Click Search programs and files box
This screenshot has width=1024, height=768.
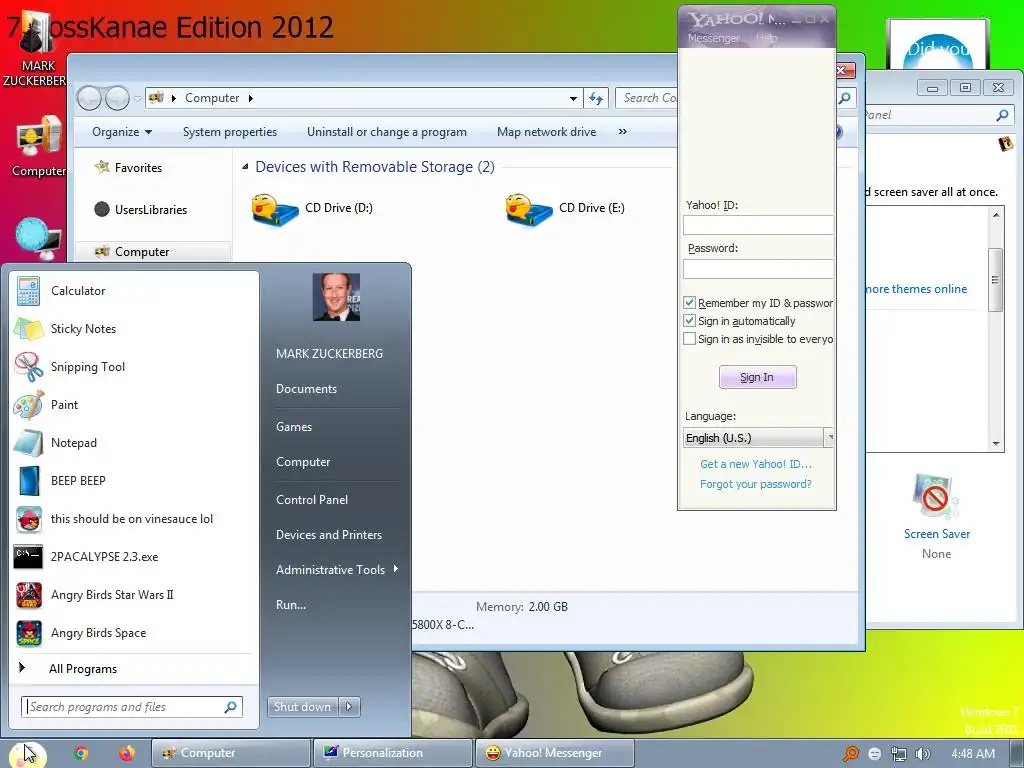(132, 707)
